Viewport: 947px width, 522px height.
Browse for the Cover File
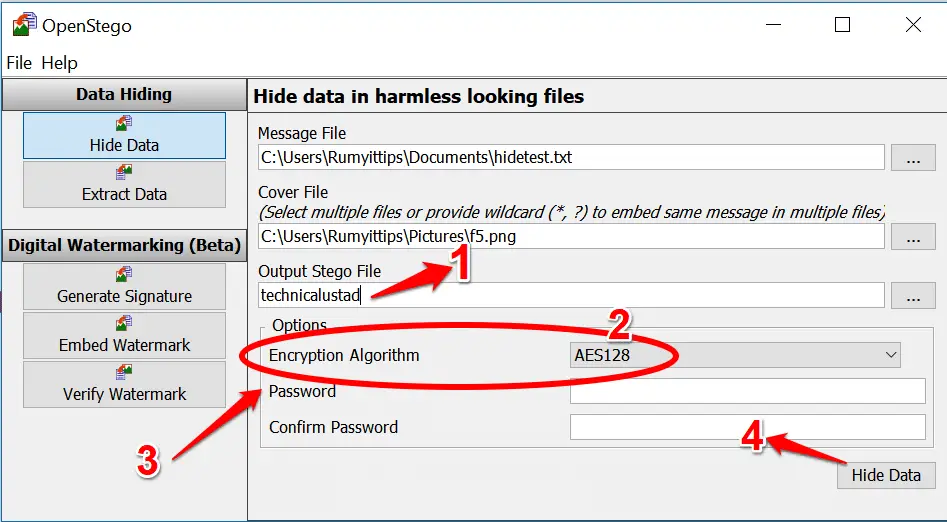tap(913, 236)
